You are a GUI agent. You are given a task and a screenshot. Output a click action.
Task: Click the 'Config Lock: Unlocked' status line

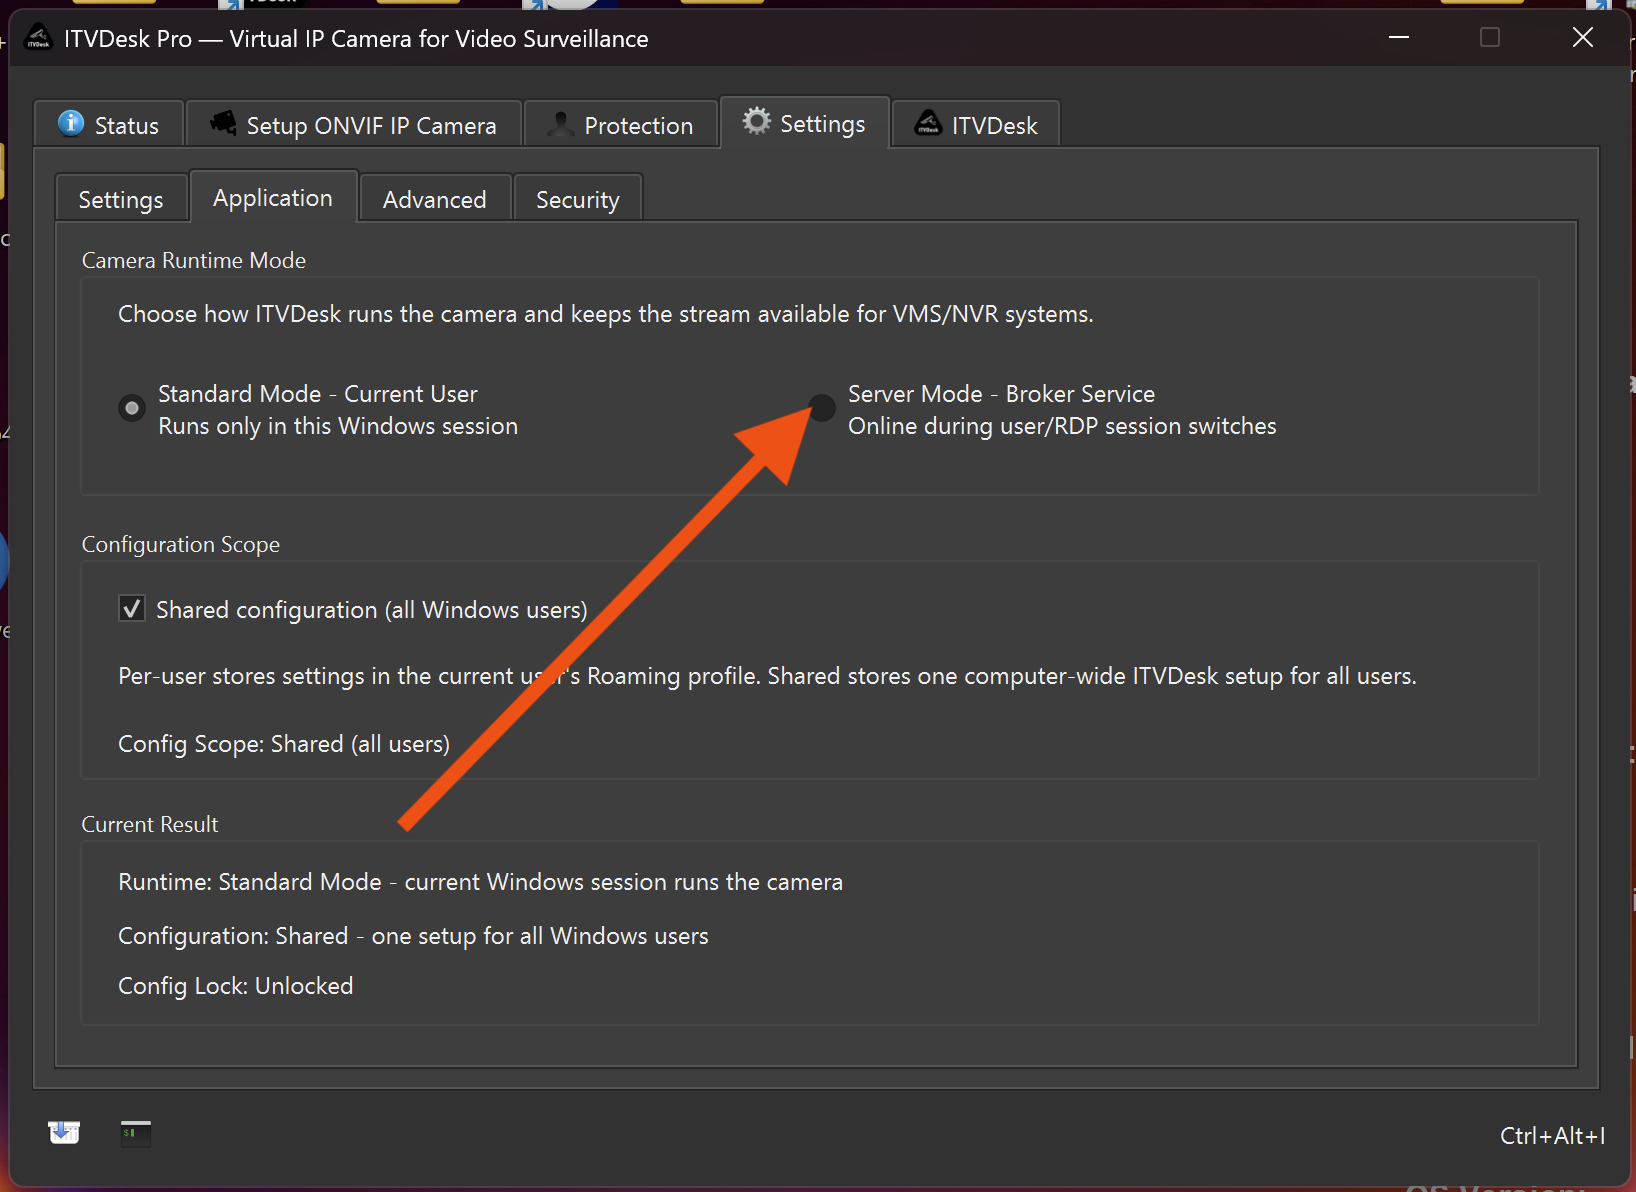[236, 986]
